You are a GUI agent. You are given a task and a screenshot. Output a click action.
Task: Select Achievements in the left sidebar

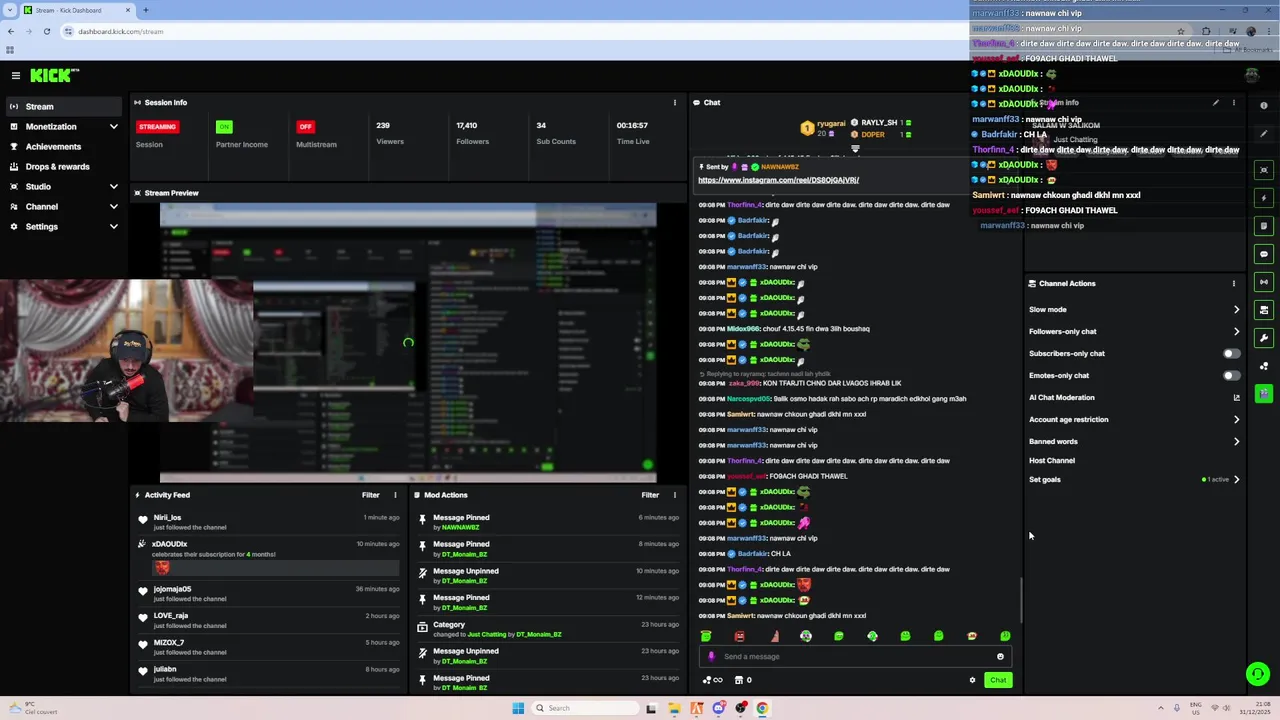(64, 147)
